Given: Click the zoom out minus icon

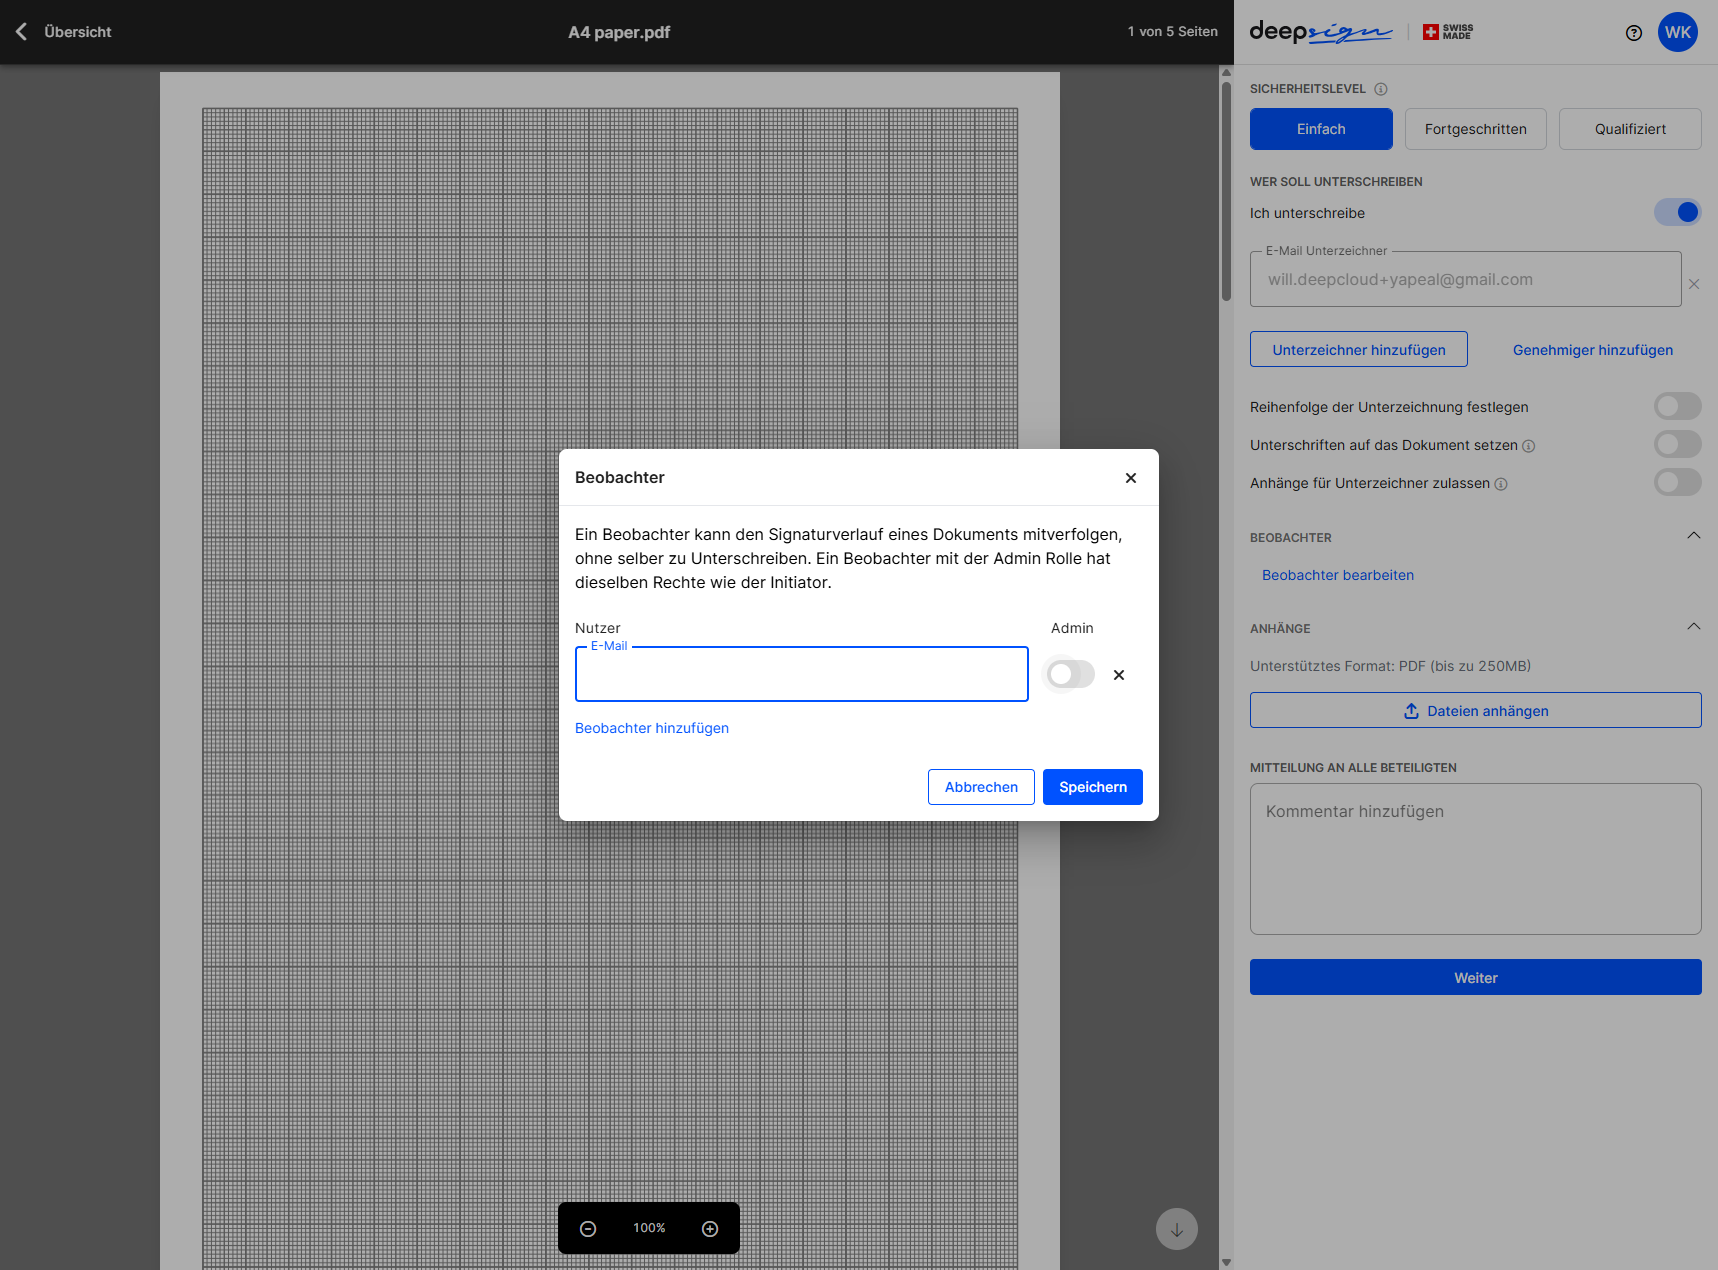Looking at the screenshot, I should point(588,1229).
